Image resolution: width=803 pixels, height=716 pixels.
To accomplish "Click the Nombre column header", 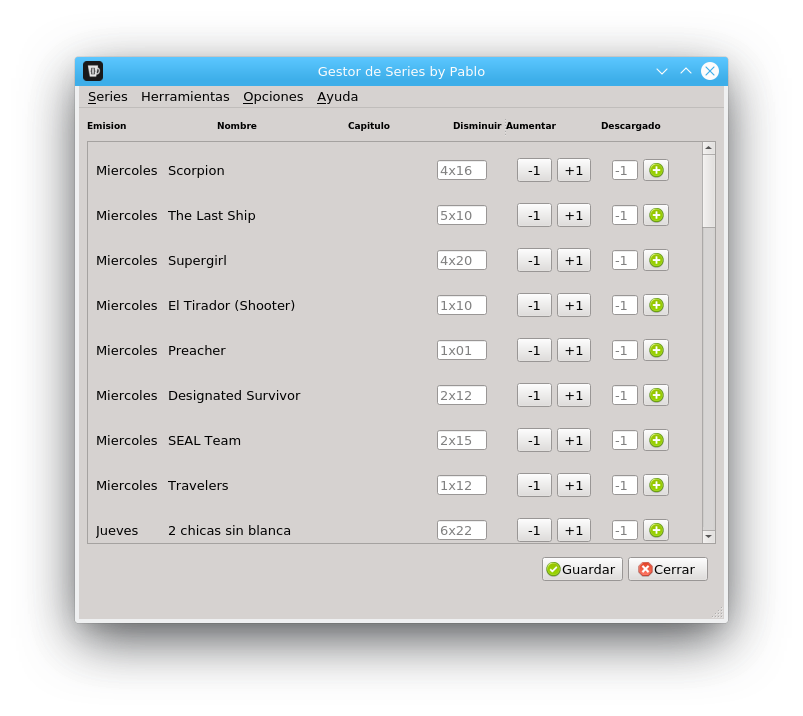I will pyautogui.click(x=237, y=126).
